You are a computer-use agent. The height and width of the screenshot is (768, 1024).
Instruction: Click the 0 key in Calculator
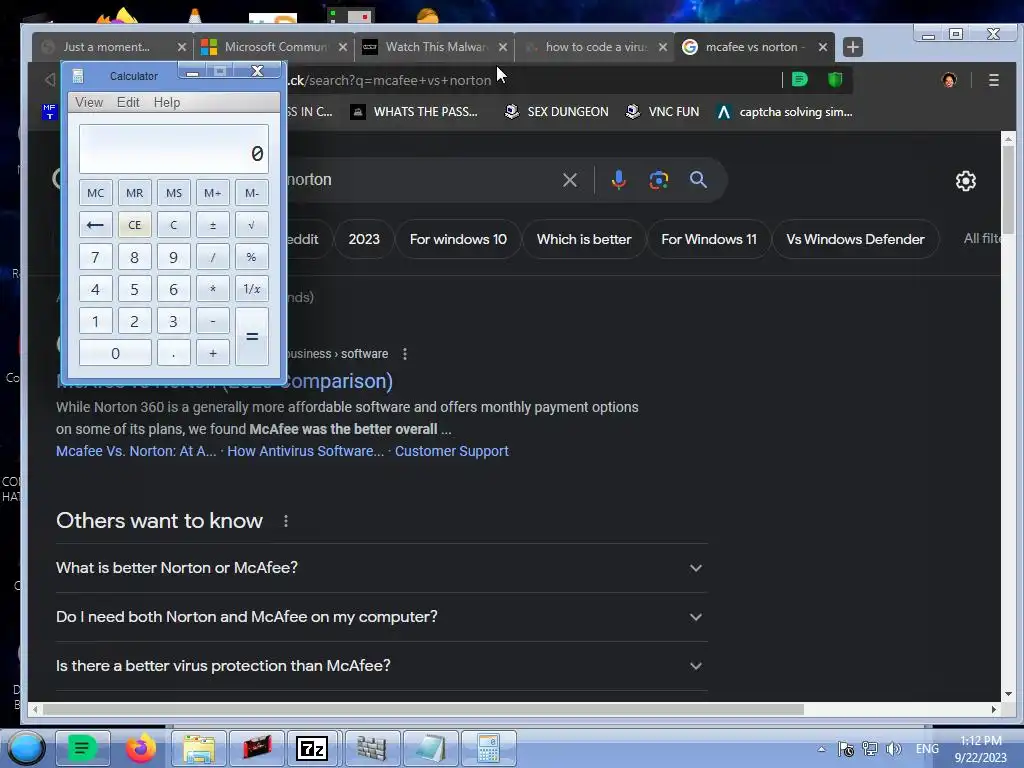115,353
